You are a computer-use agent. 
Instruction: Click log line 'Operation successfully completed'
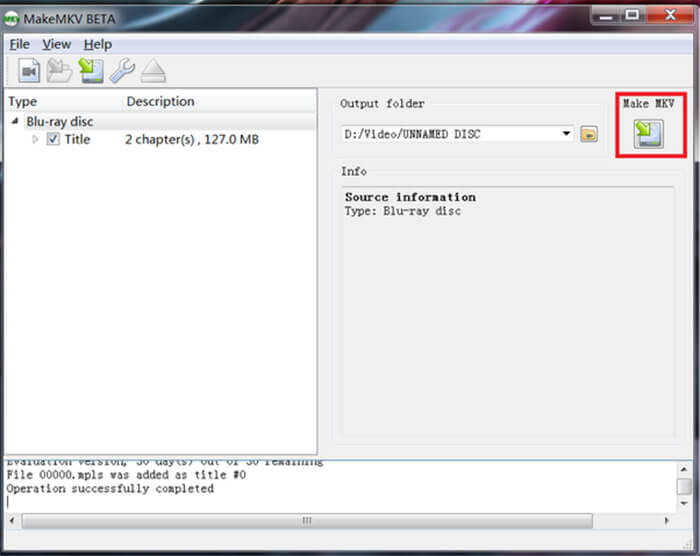(x=110, y=489)
